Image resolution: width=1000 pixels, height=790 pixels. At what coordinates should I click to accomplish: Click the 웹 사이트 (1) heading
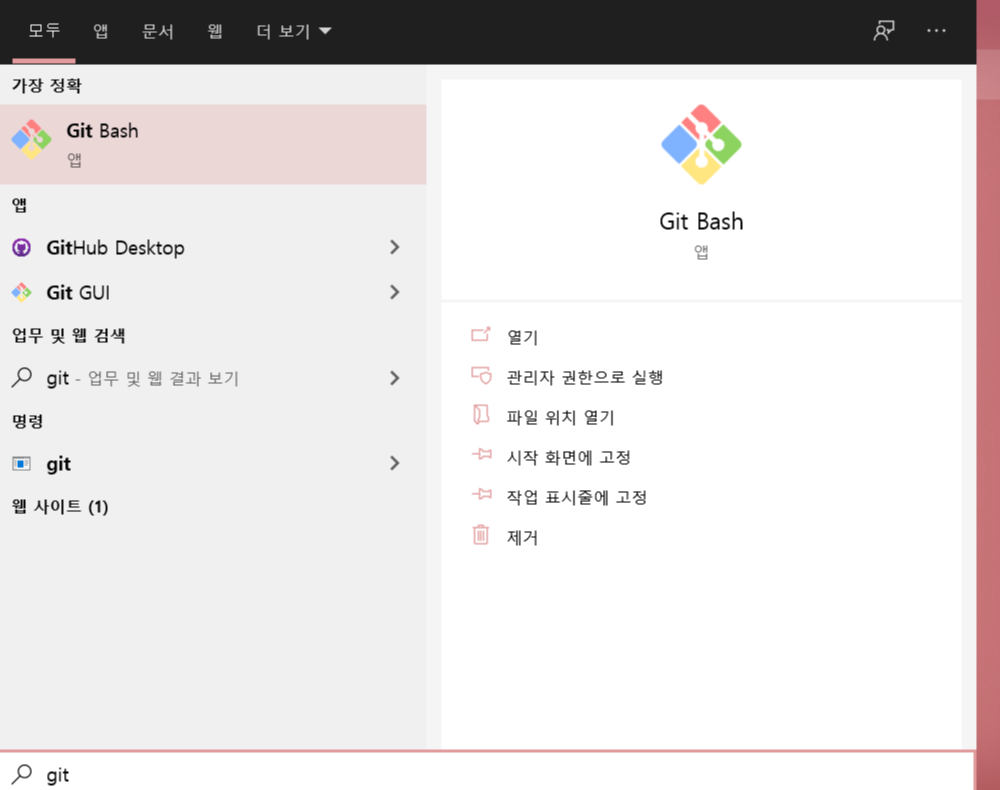(60, 506)
